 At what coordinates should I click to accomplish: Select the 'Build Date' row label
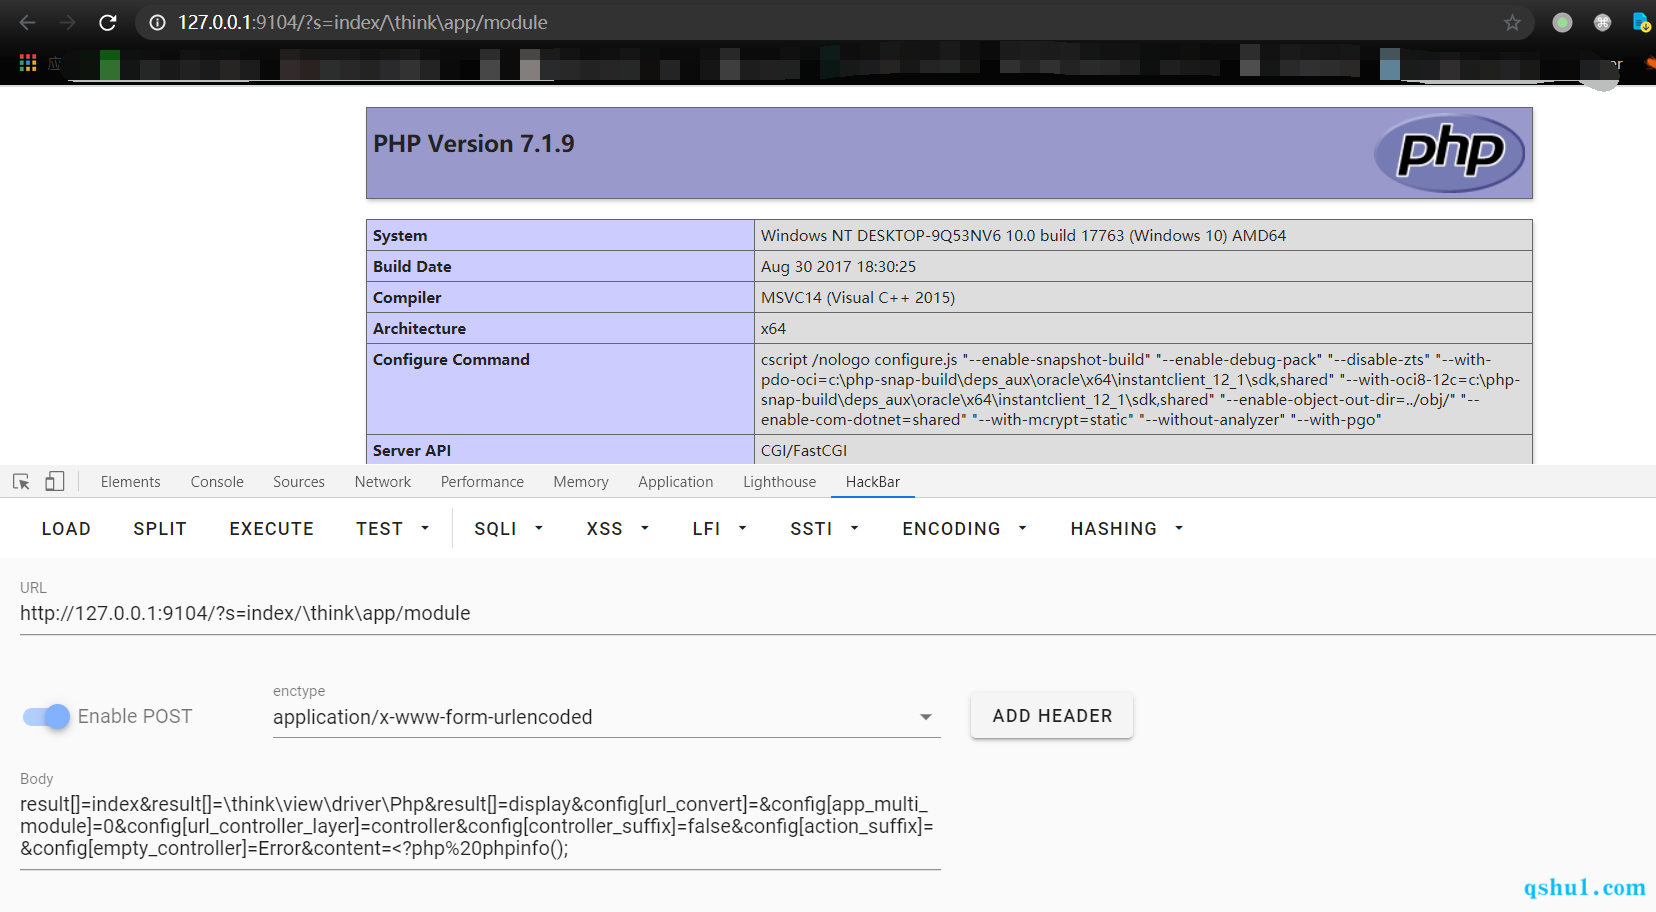pyautogui.click(x=412, y=267)
